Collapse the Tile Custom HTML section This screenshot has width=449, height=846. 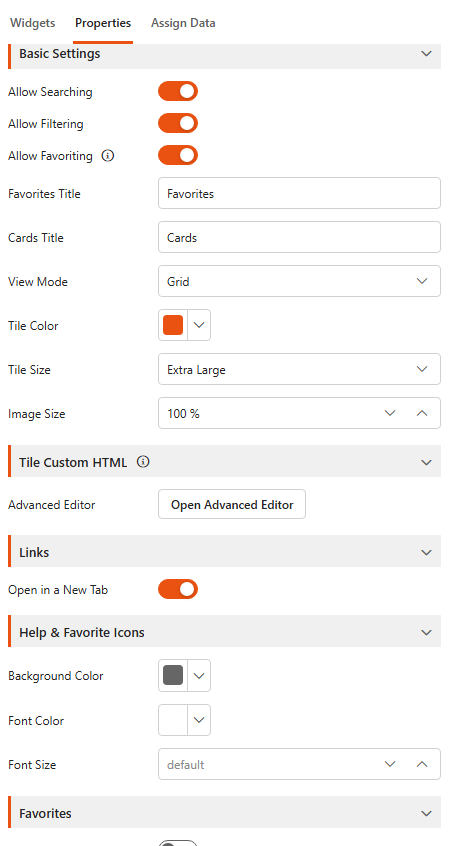pyautogui.click(x=426, y=462)
